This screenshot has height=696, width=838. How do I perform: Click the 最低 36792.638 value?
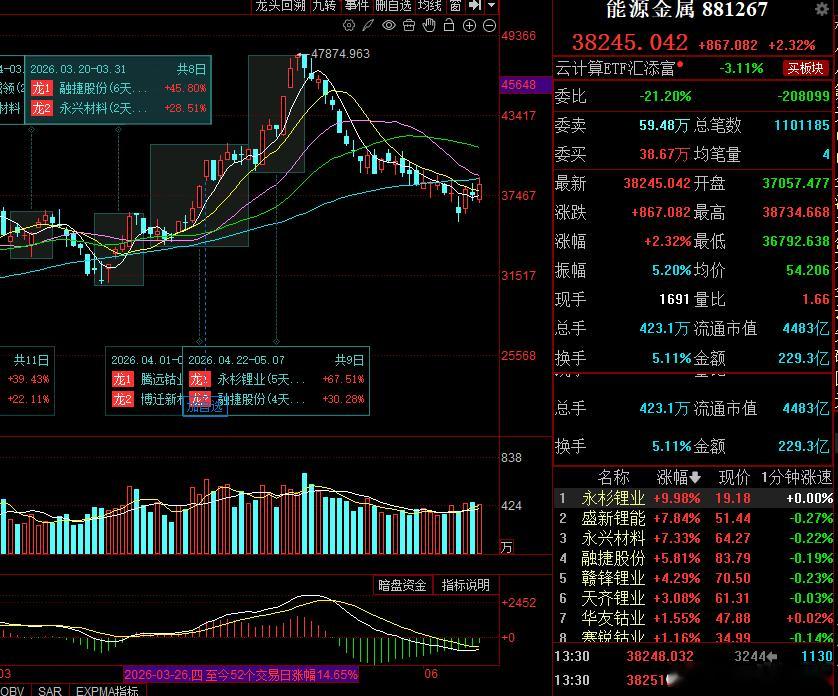[x=796, y=241]
